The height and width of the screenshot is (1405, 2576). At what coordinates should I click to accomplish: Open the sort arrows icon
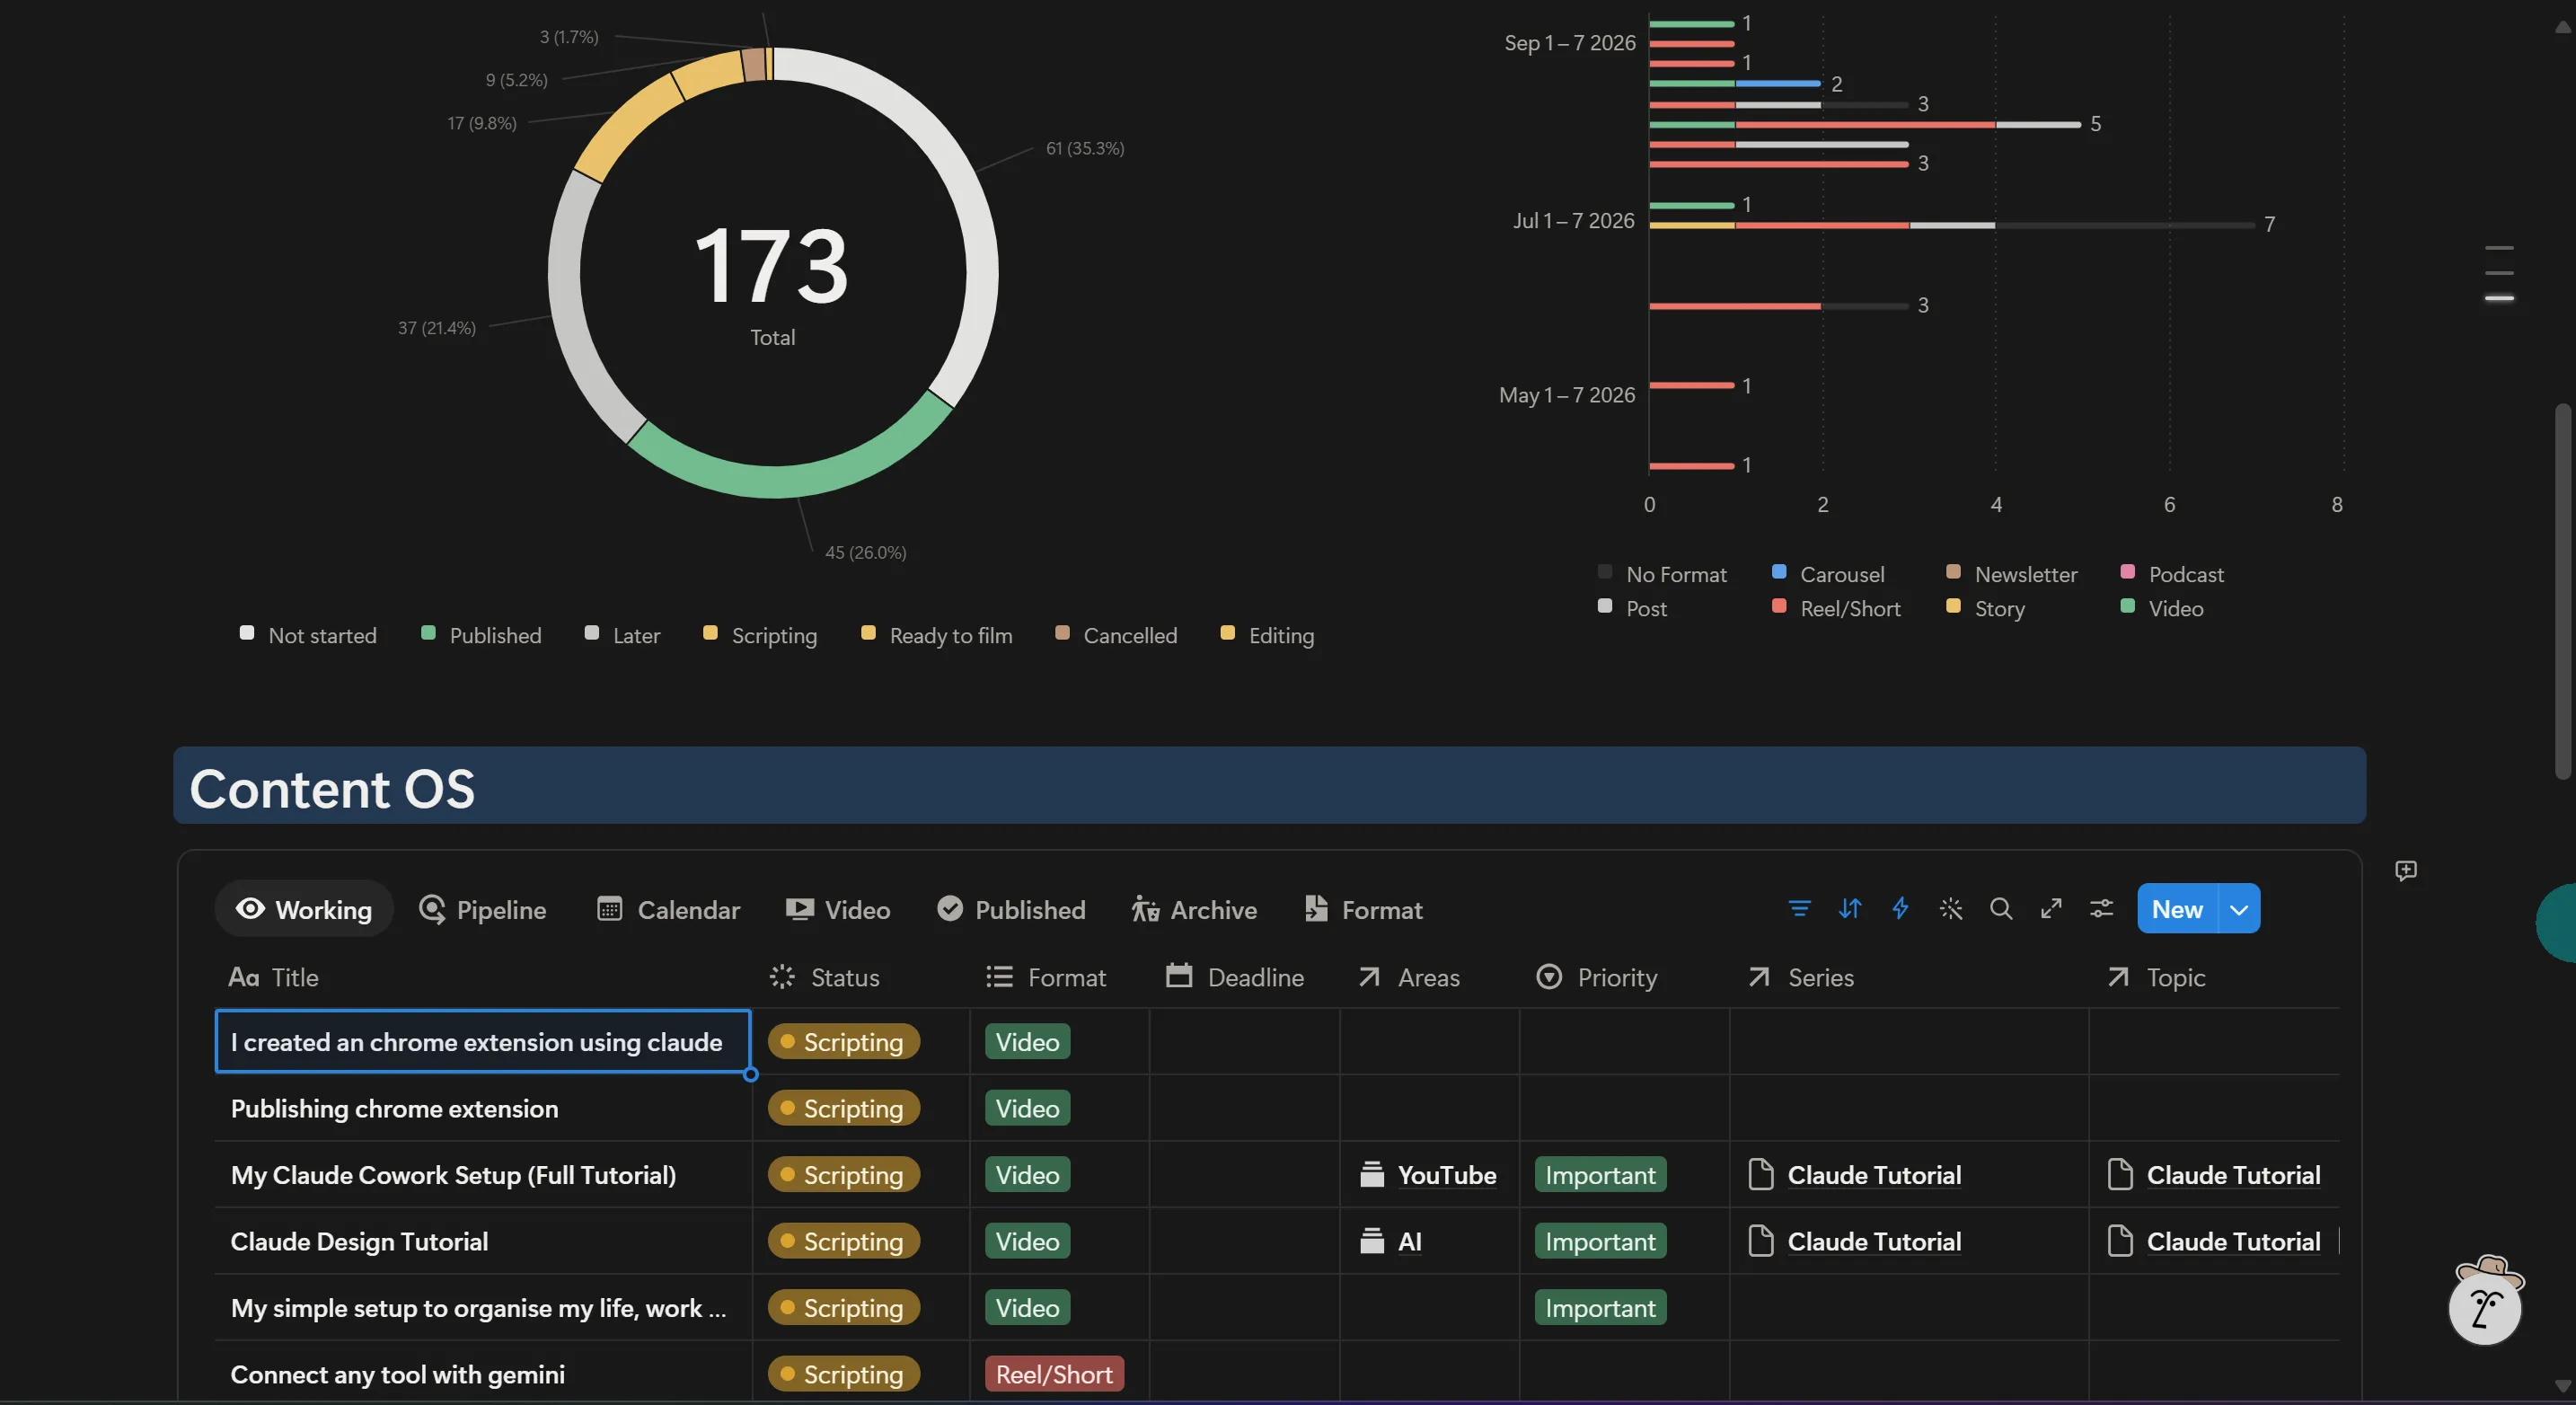pyautogui.click(x=1850, y=909)
